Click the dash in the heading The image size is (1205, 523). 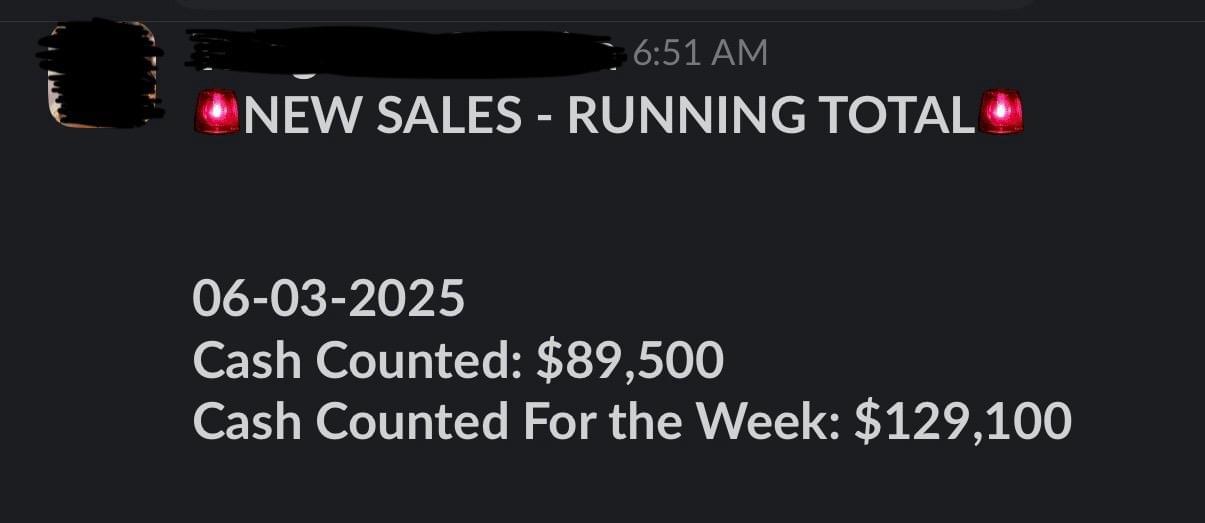click(x=544, y=117)
